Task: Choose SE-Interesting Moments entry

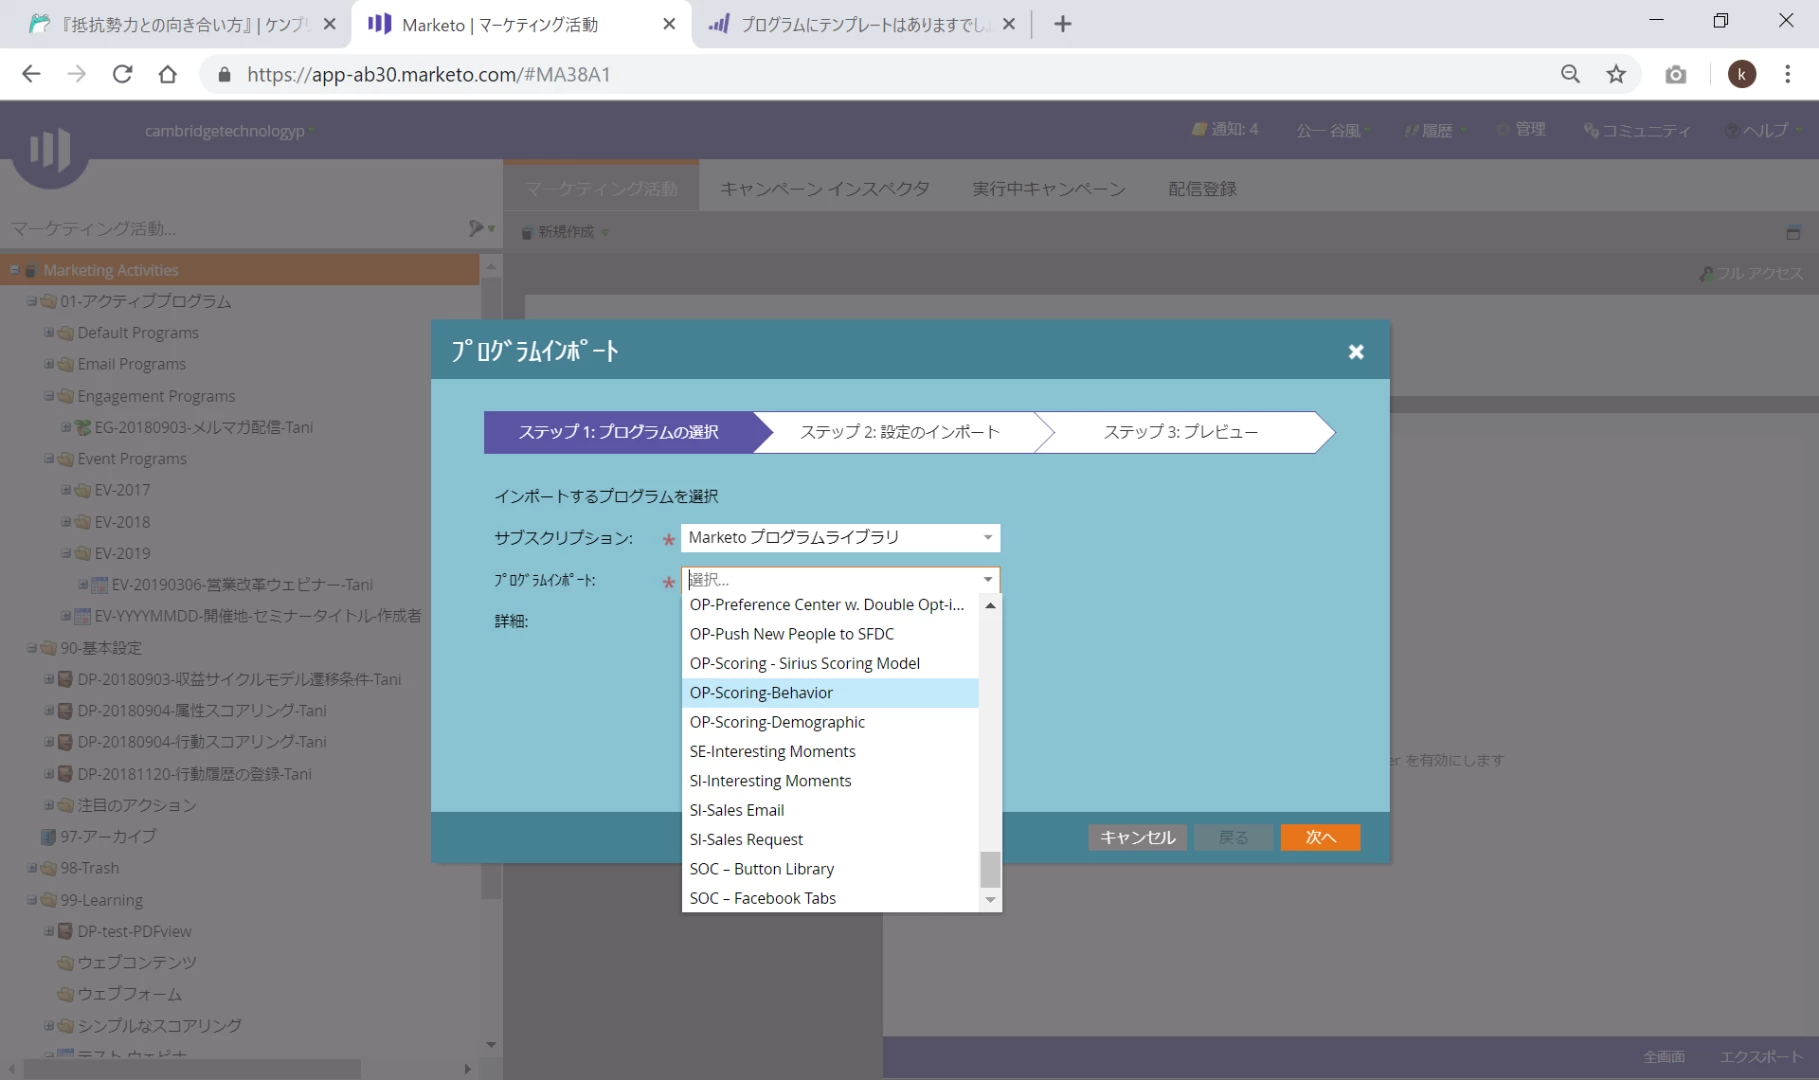Action: [x=830, y=751]
